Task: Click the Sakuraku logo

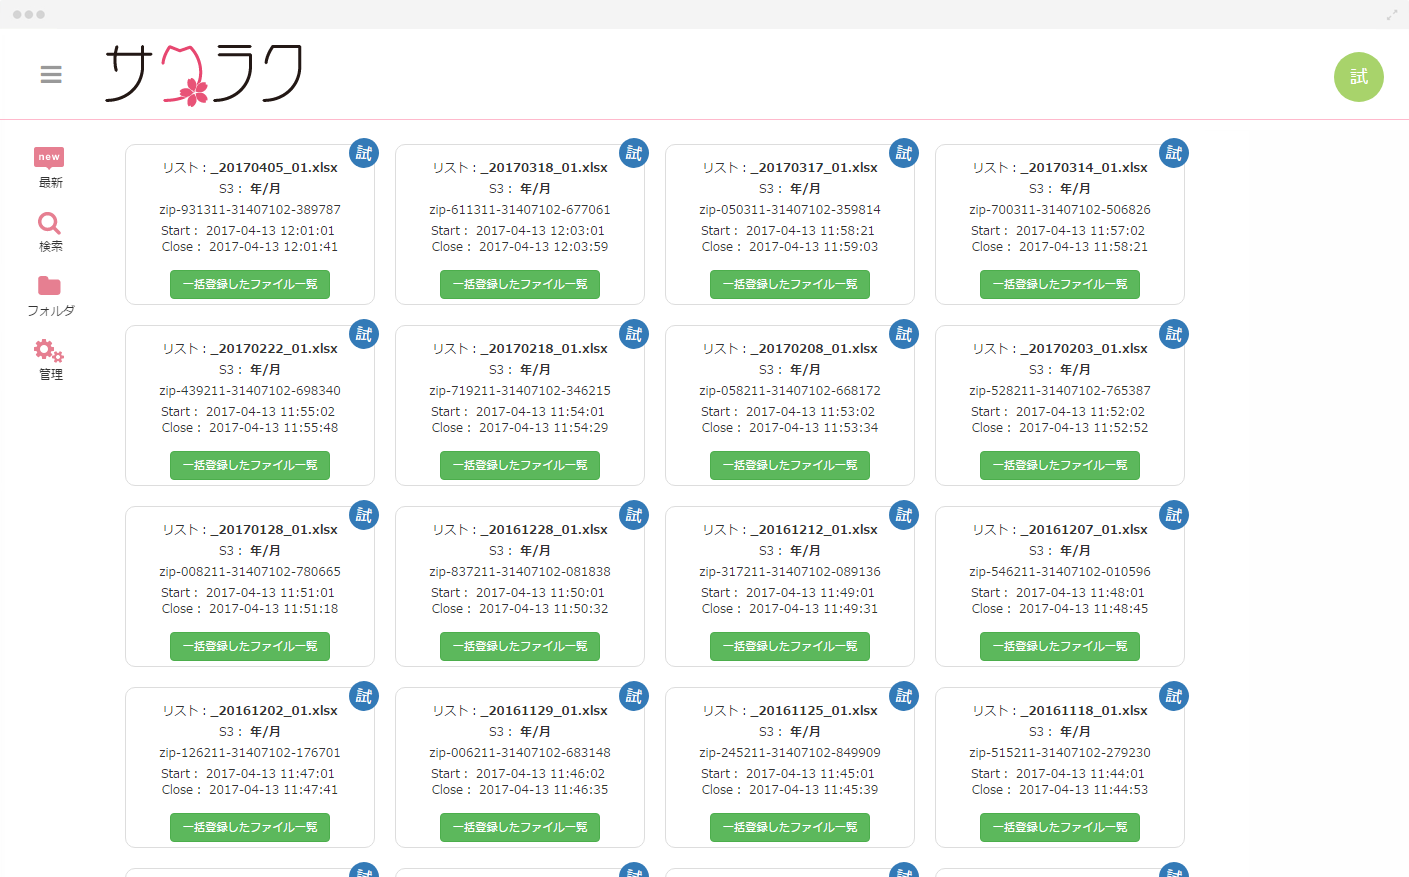Action: 204,74
